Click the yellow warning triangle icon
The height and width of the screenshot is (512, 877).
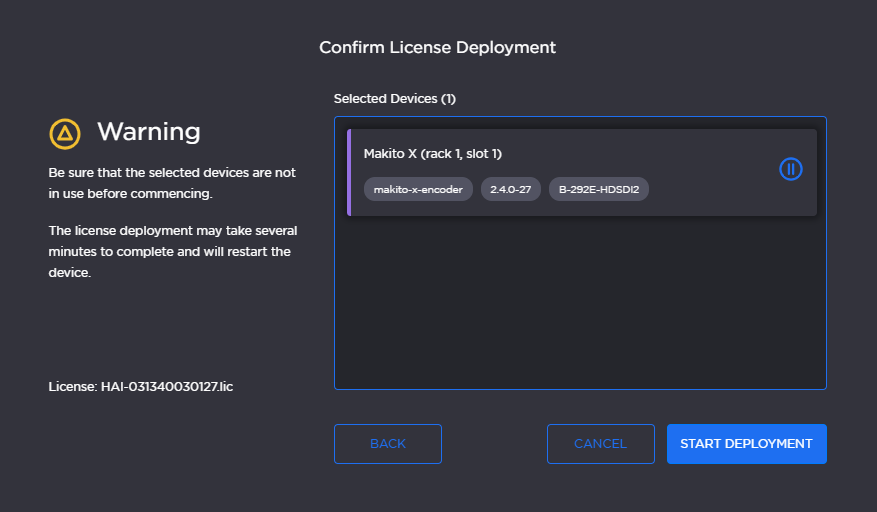pyautogui.click(x=65, y=132)
